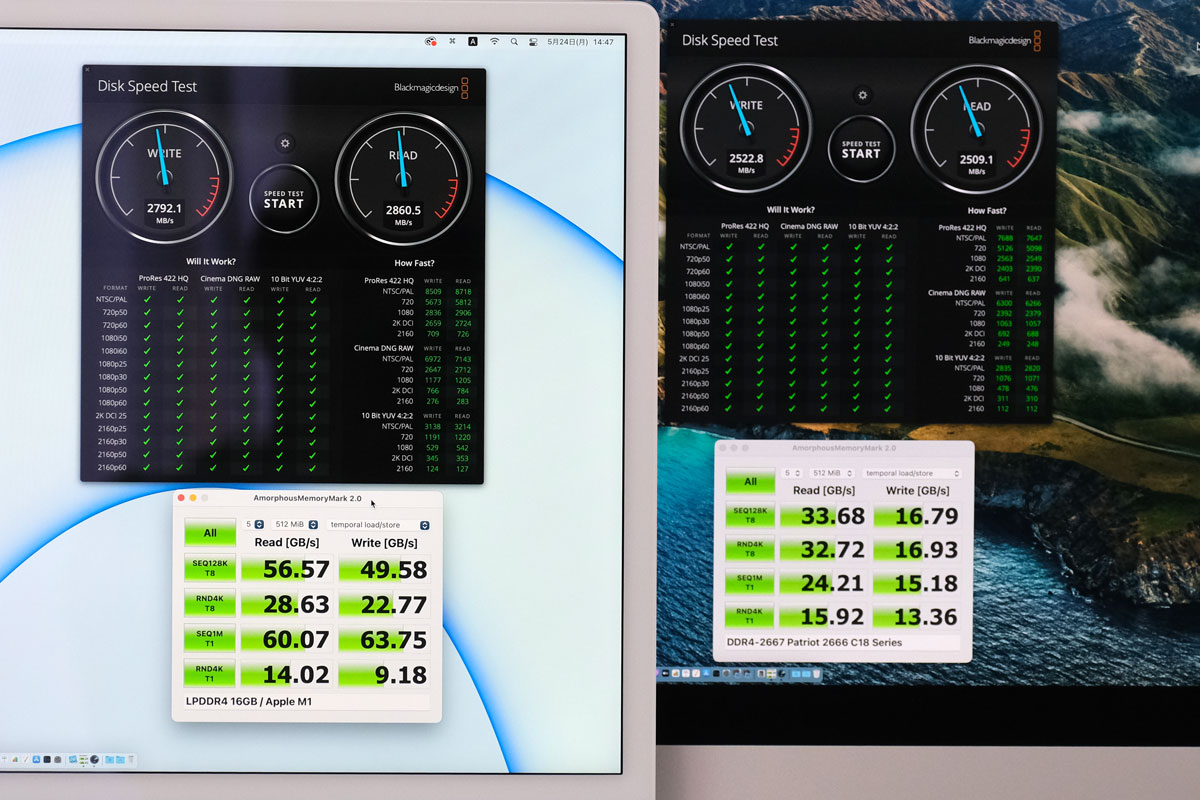Image resolution: width=1200 pixels, height=800 pixels.
Task: Run SEQ1M T1 test in left AmorphousMemoryMark
Action: (x=209, y=638)
